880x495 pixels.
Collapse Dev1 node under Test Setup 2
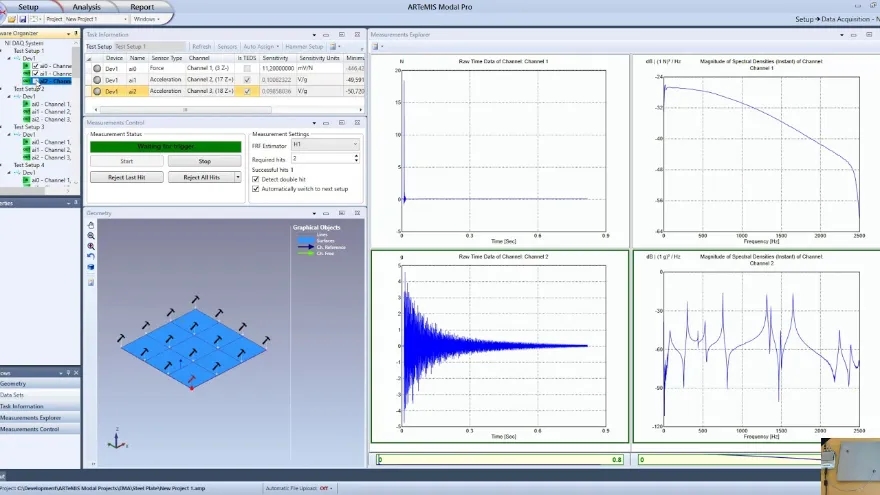[x=9, y=97]
